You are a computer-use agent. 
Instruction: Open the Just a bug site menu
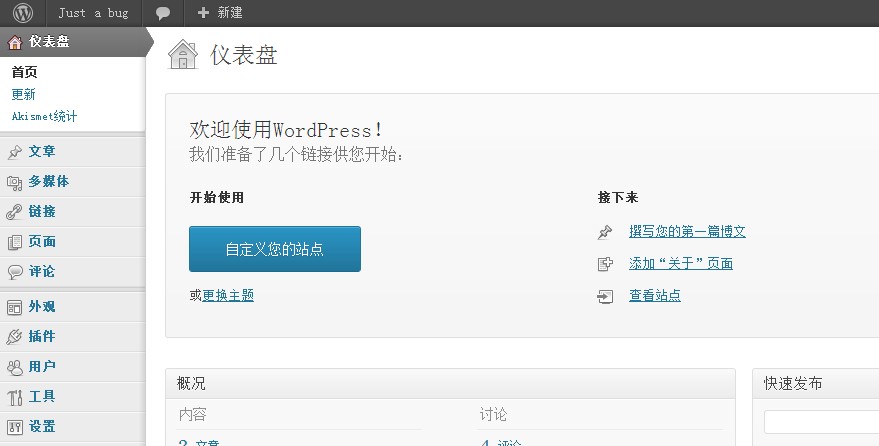tap(93, 13)
